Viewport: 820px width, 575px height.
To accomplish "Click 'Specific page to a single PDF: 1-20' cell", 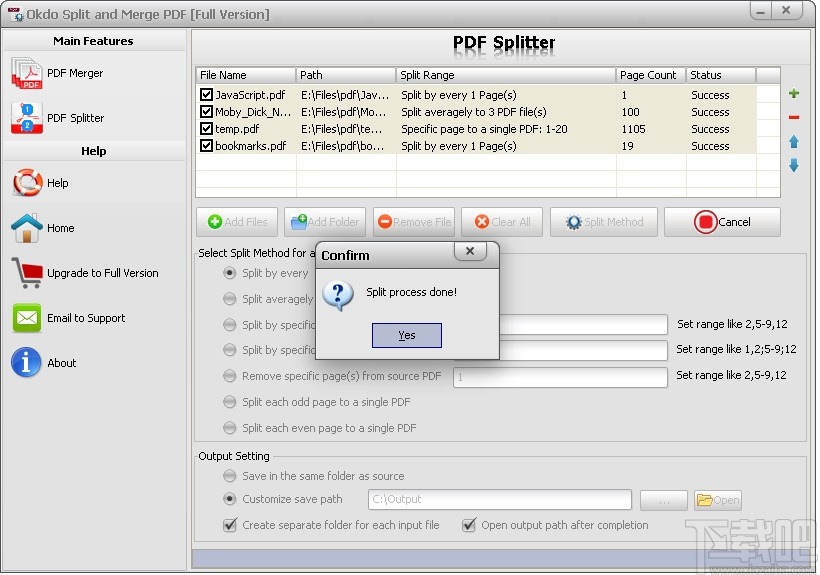I will pos(484,129).
